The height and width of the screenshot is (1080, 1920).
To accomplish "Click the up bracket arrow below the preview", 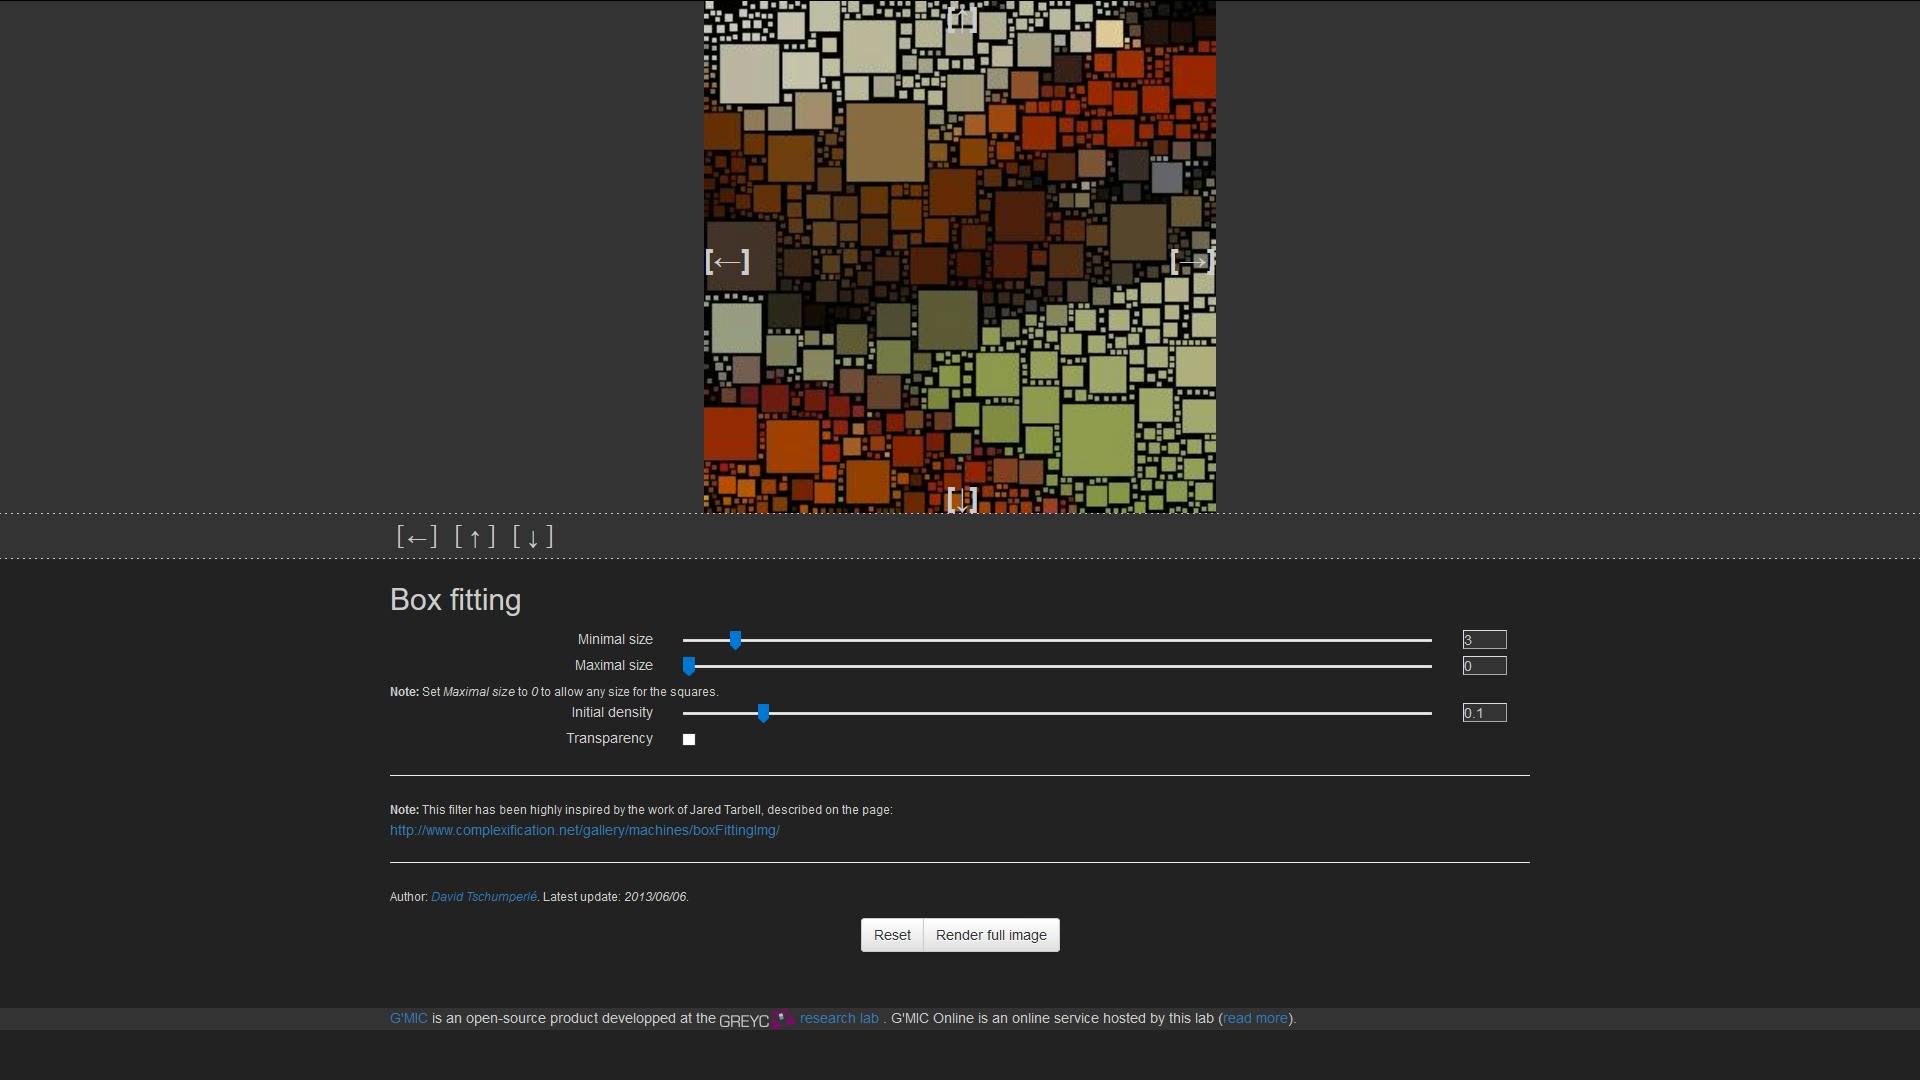I will 475,537.
